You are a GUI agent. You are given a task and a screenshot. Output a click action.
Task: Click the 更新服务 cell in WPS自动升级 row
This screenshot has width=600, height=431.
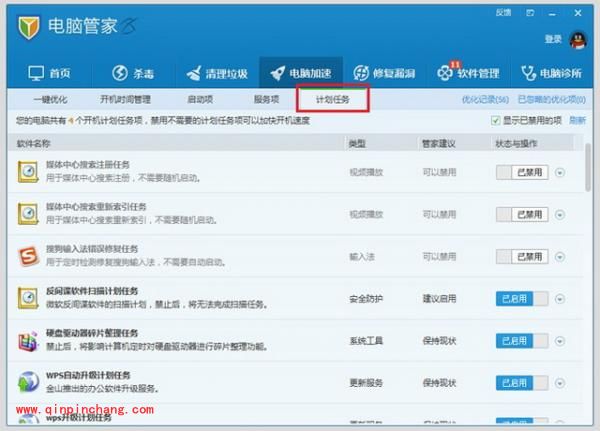click(366, 383)
